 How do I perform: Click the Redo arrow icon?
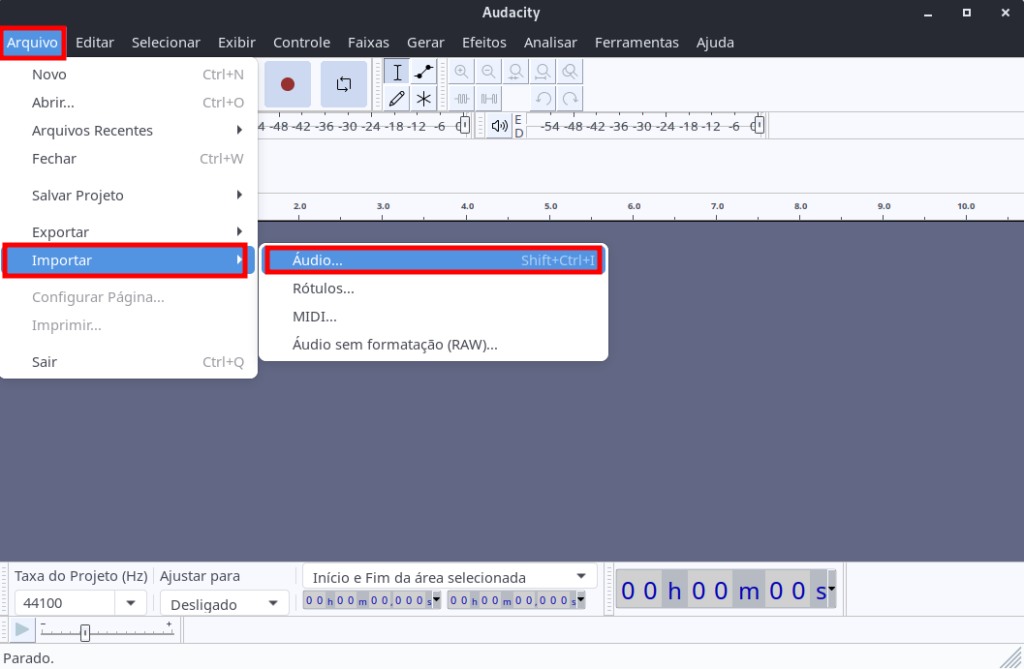(x=570, y=99)
